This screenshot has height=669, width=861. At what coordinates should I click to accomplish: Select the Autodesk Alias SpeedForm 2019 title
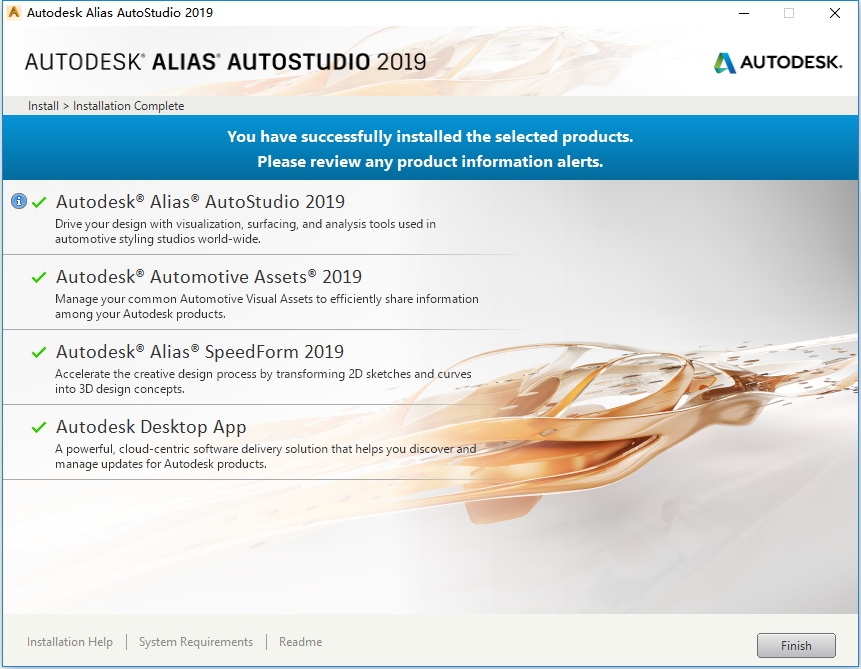coord(200,352)
